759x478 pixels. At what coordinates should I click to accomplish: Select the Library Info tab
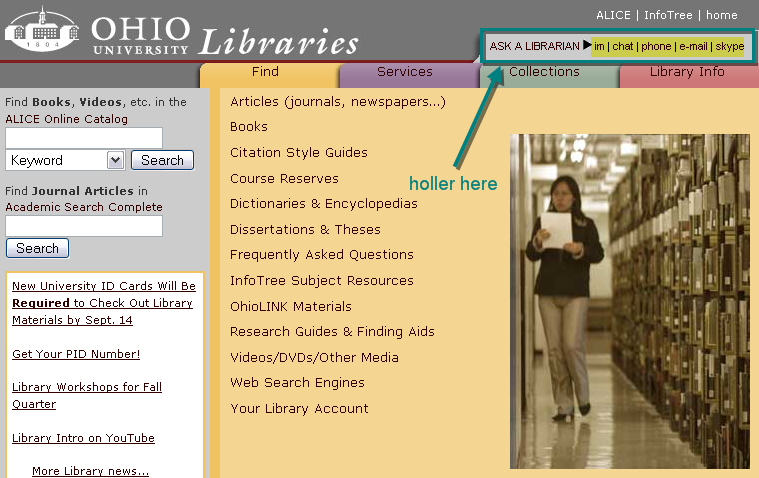coord(686,72)
